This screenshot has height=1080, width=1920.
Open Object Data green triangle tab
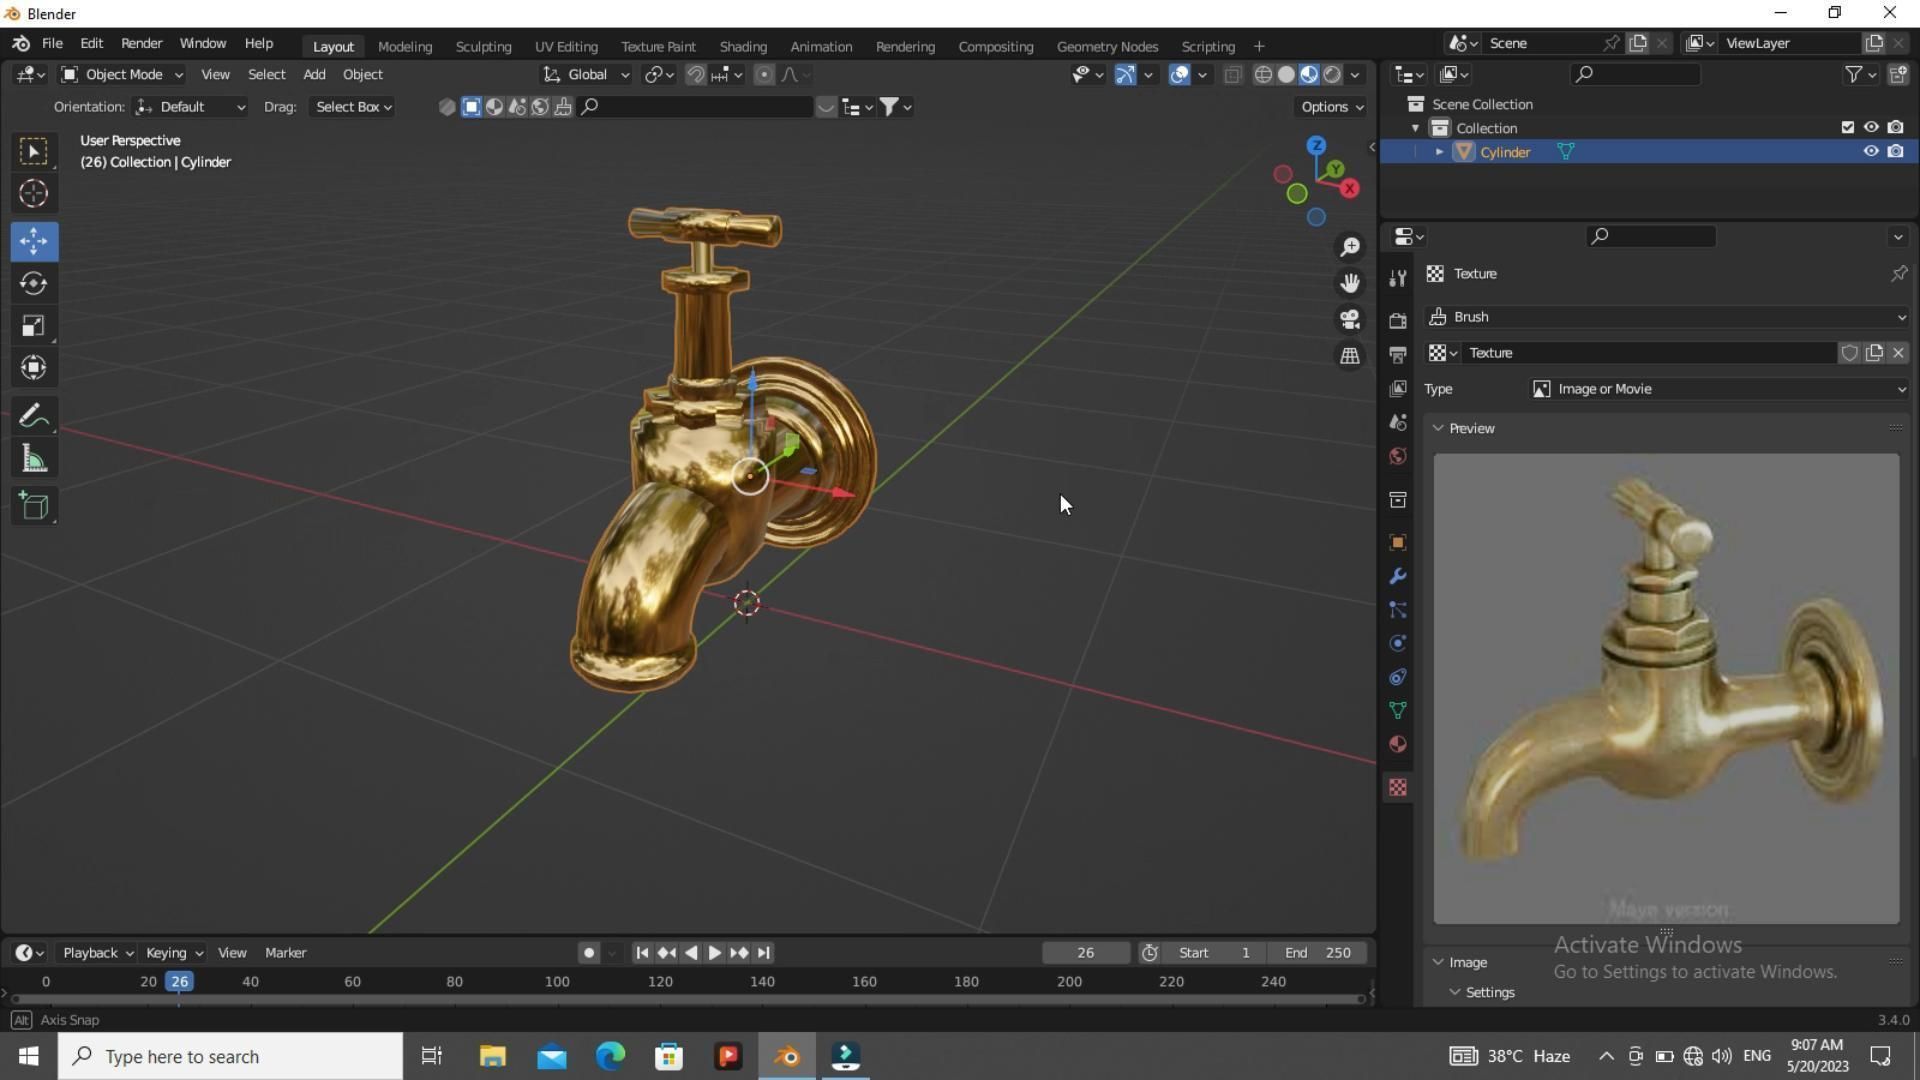1398,711
